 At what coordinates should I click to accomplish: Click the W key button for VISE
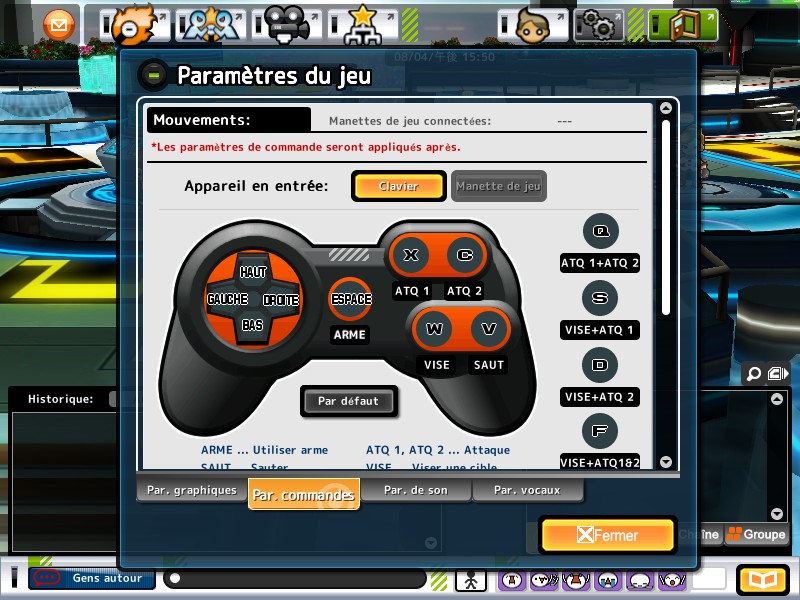coord(434,329)
